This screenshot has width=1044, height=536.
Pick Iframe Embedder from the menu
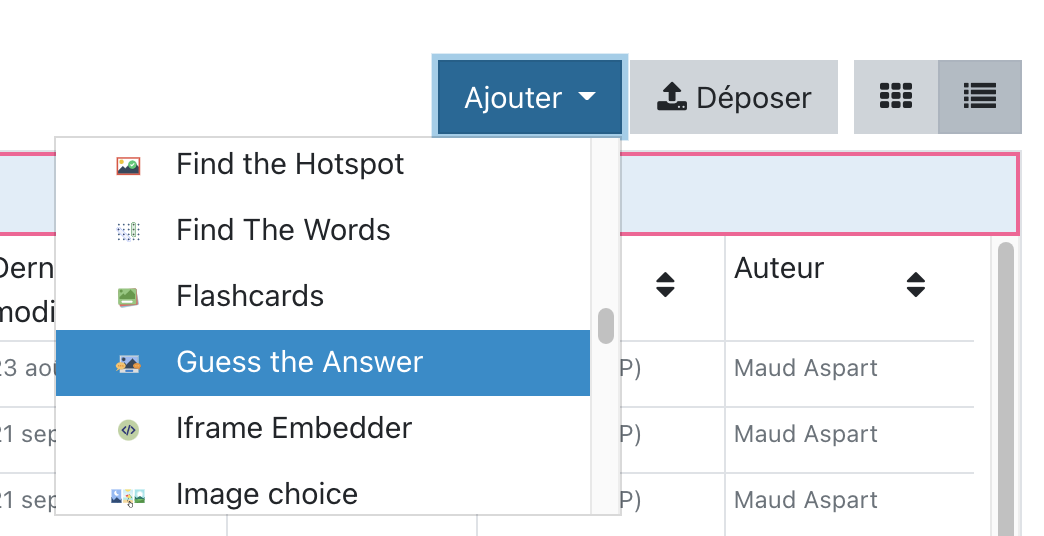[294, 429]
